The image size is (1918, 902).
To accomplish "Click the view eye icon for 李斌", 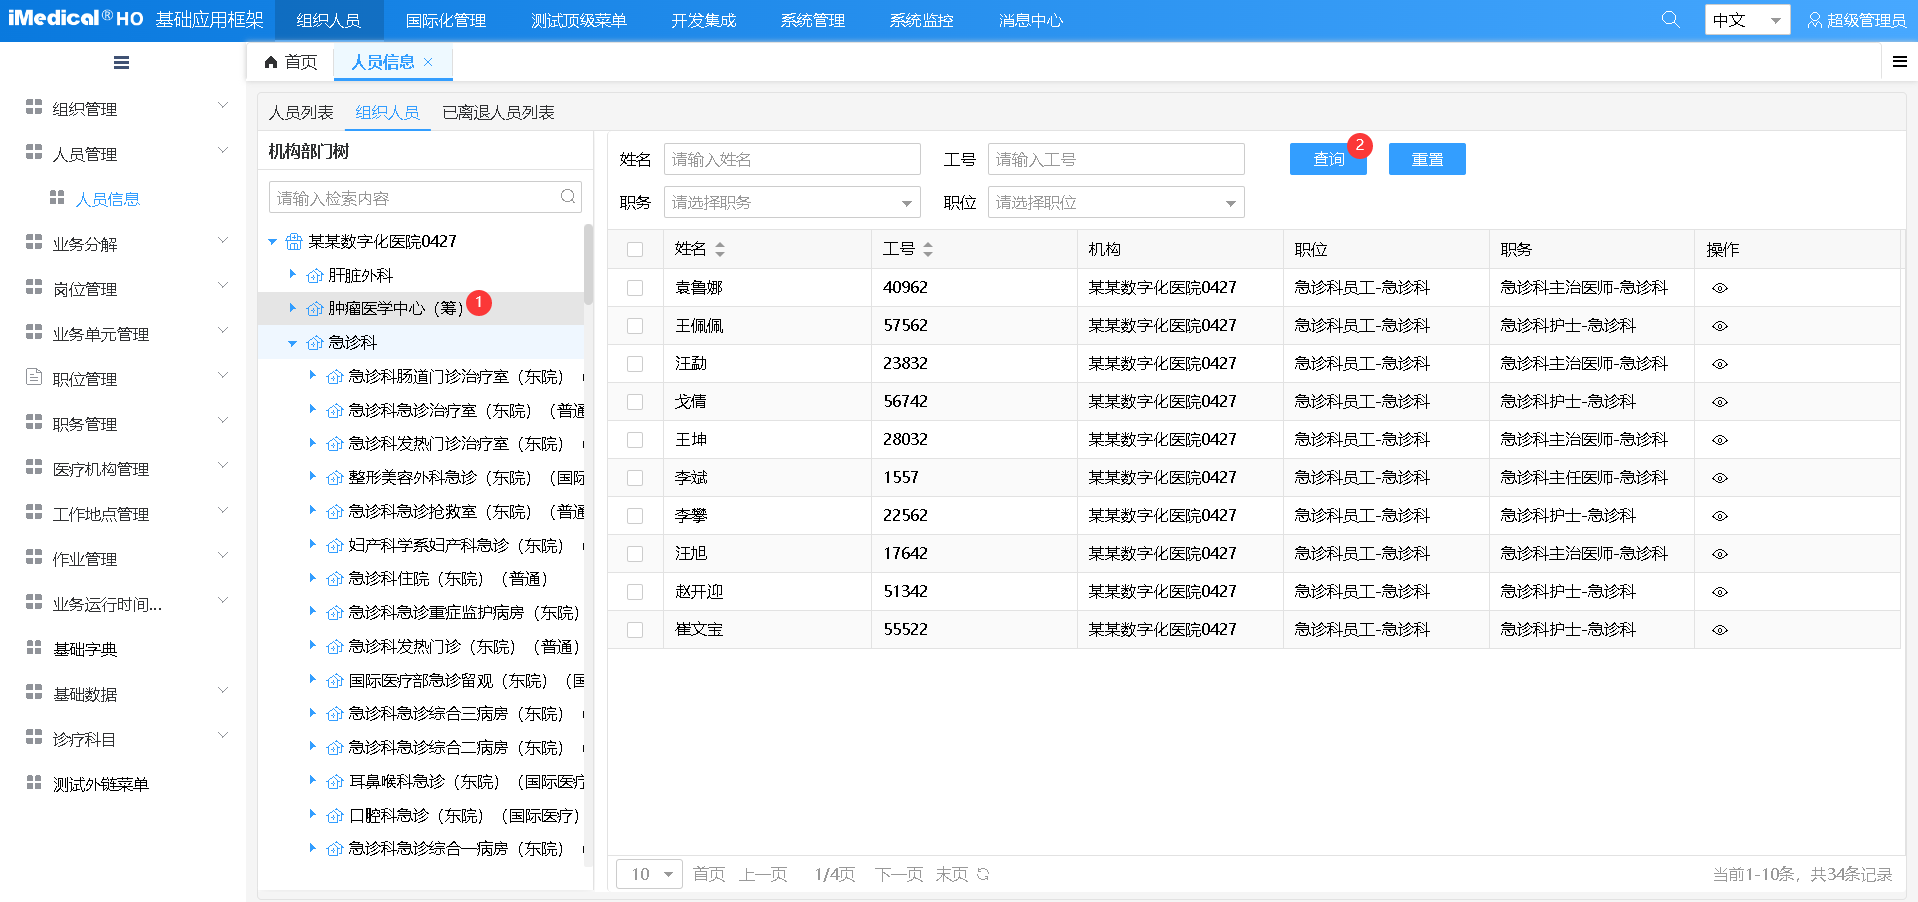I will point(1719,478).
